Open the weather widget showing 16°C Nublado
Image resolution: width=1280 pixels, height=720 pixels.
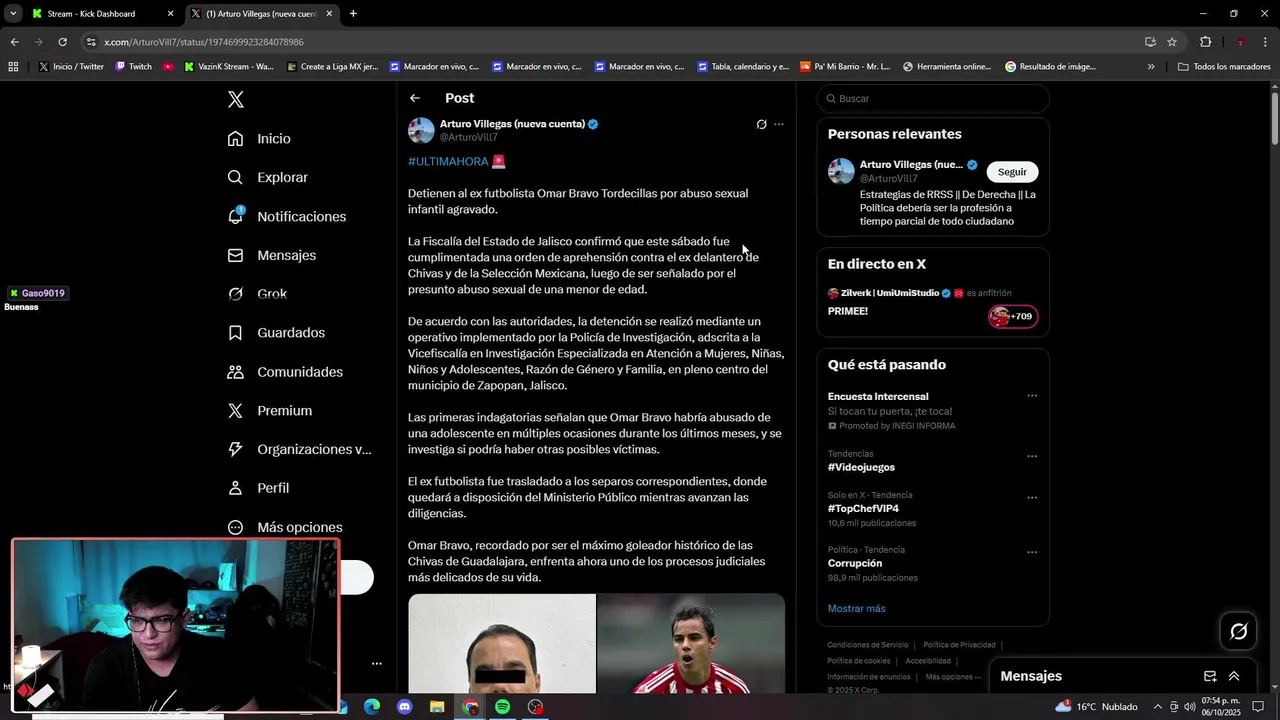click(x=1096, y=707)
